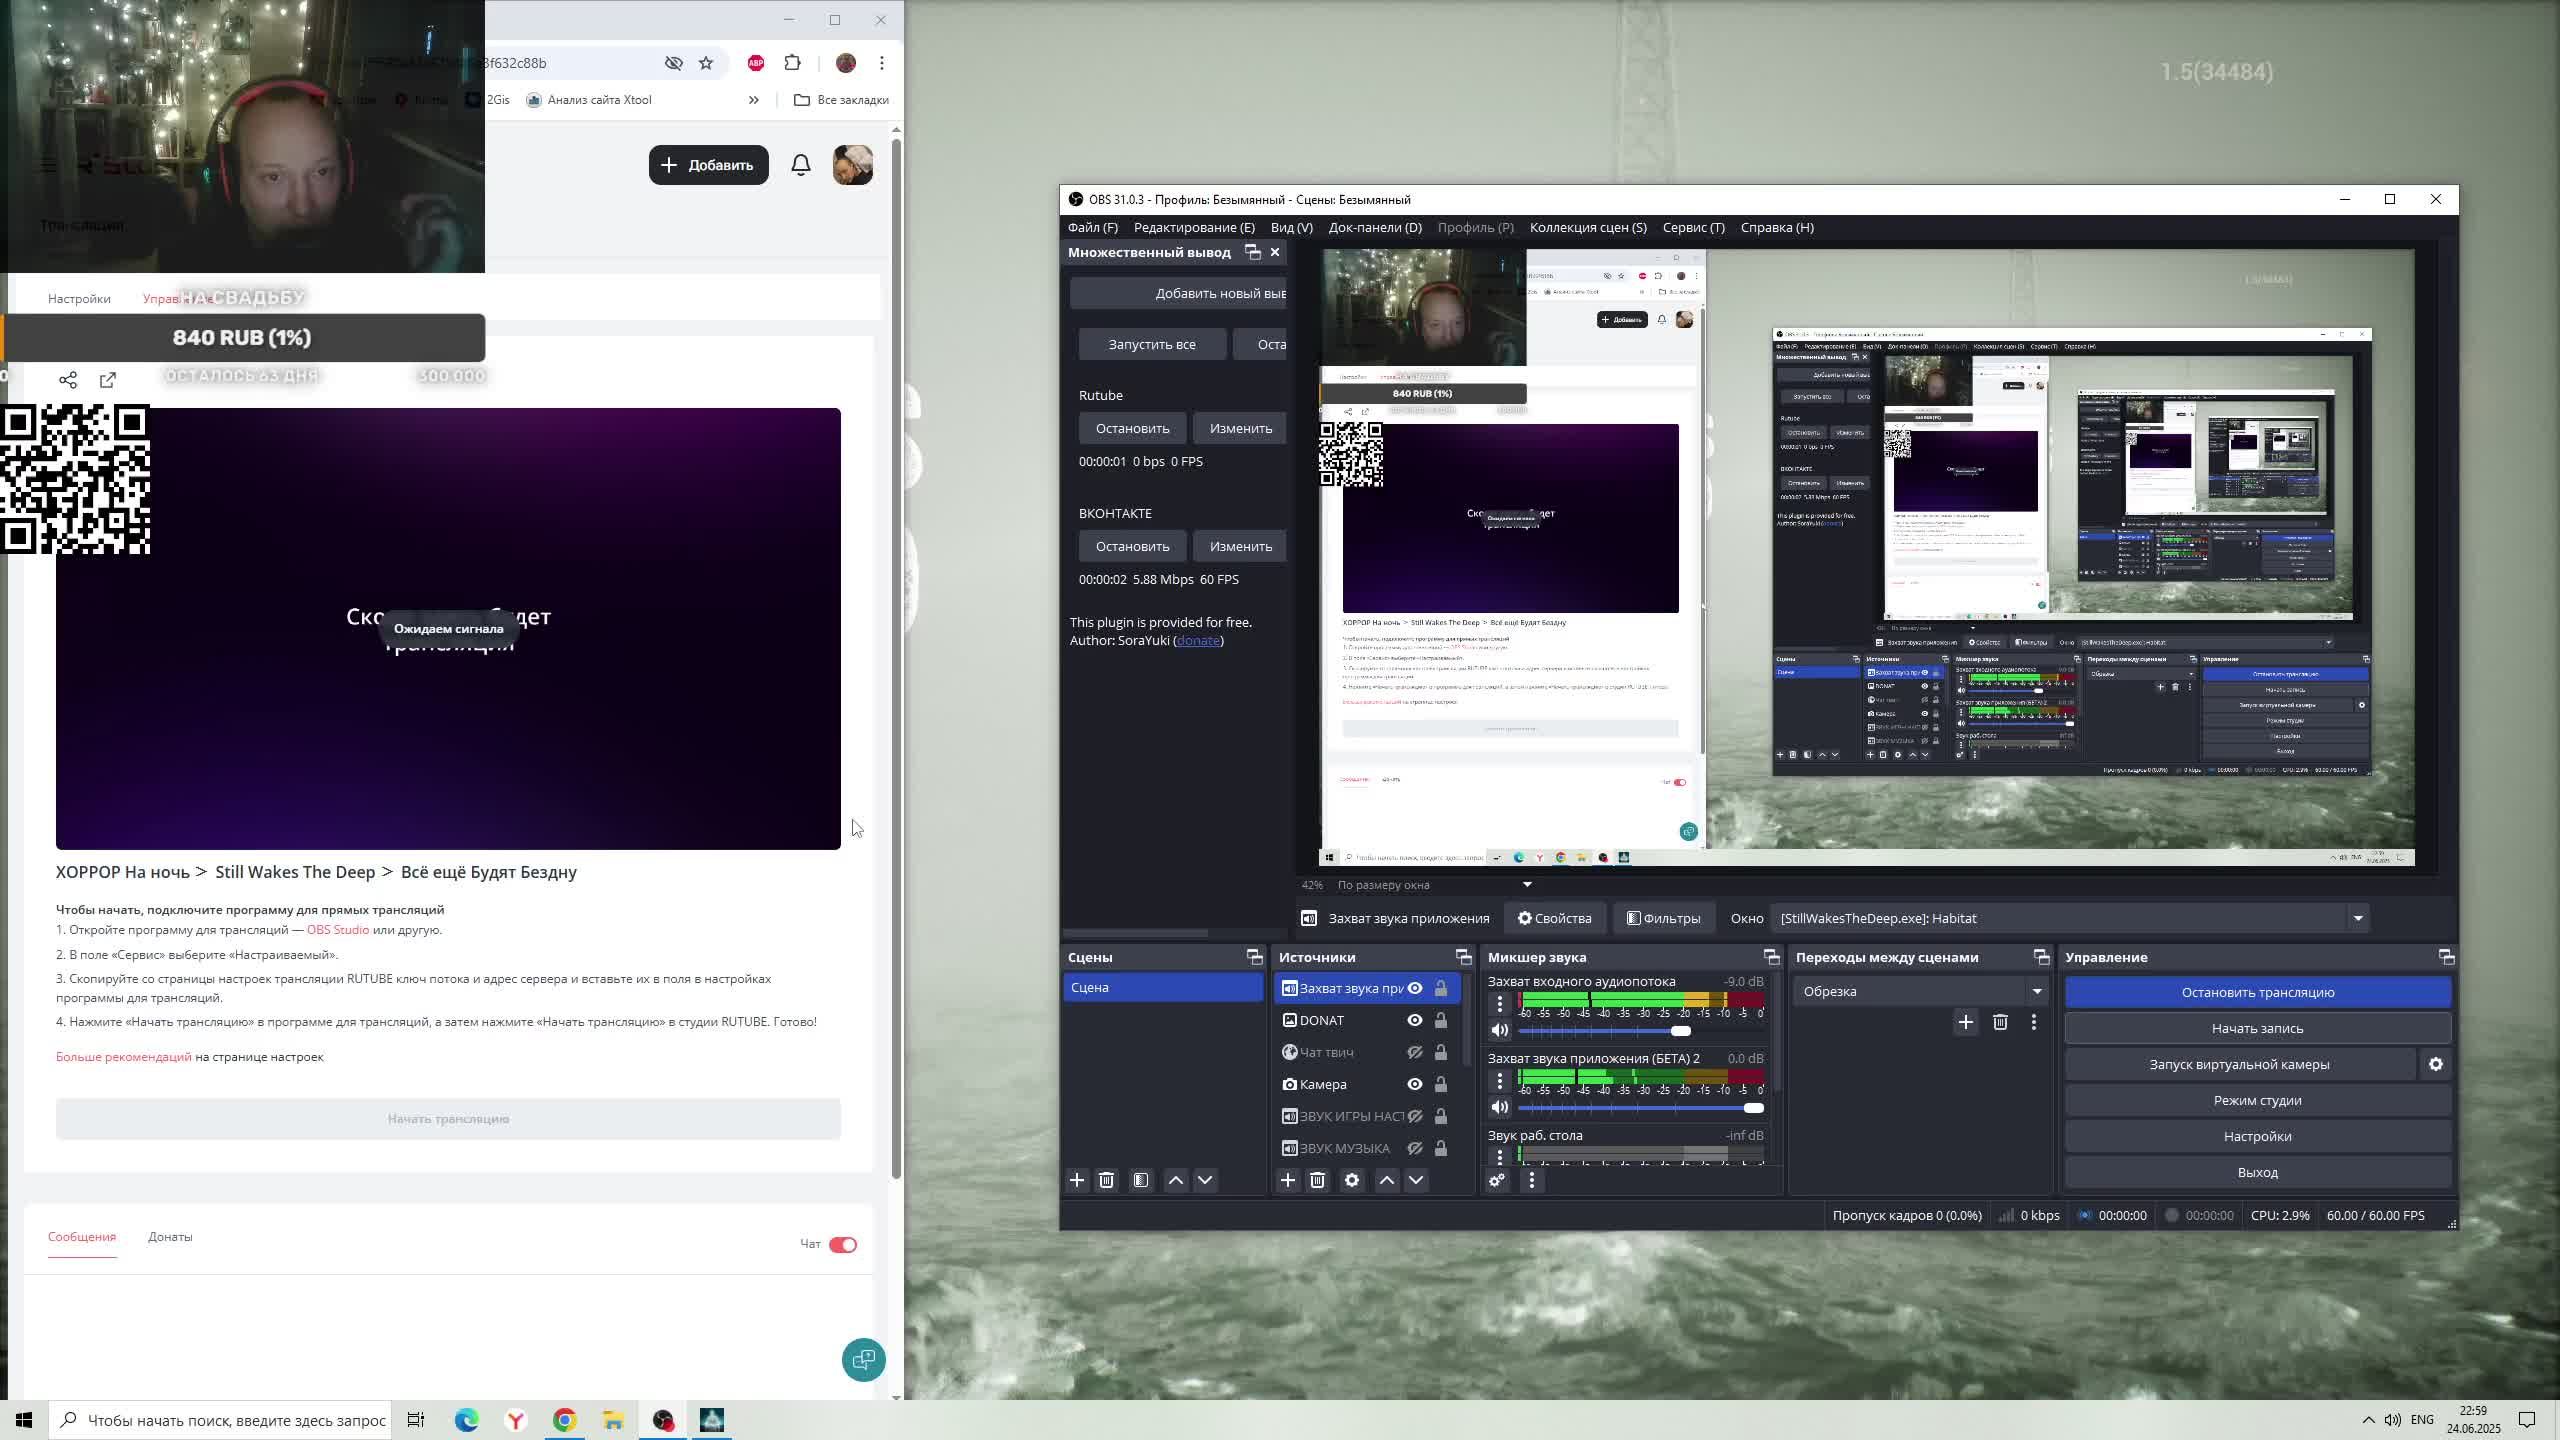Move scene up in Scenes panel
Screen dimensions: 2560x1440
1176,1180
